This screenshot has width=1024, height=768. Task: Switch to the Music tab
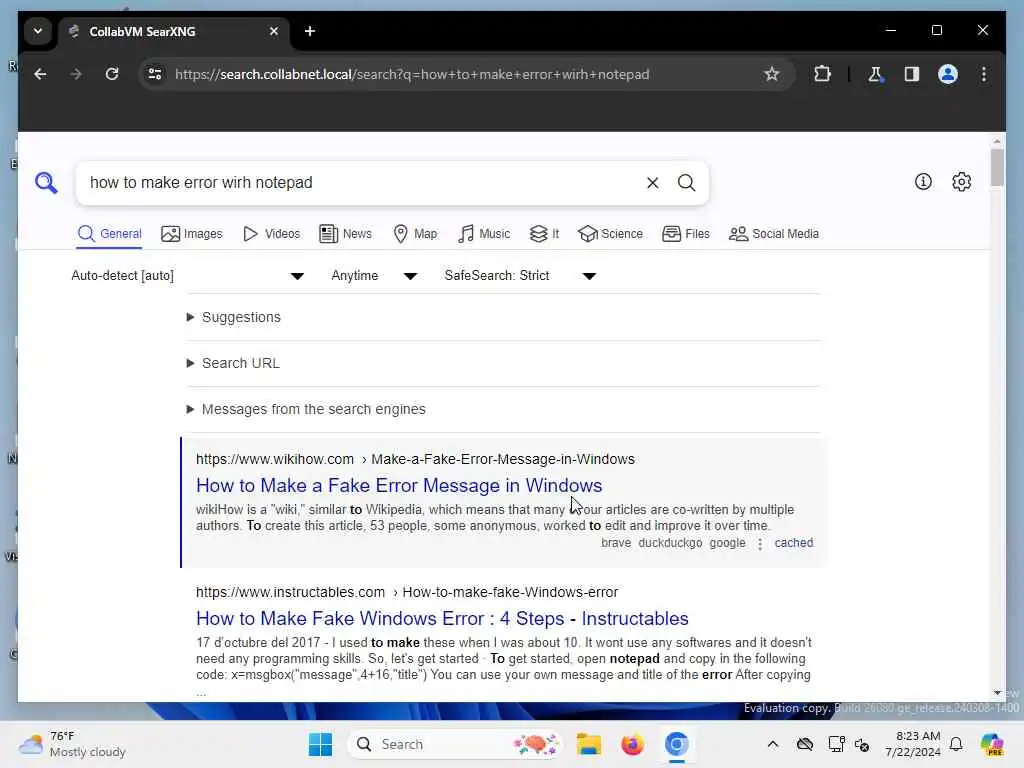pyautogui.click(x=484, y=234)
